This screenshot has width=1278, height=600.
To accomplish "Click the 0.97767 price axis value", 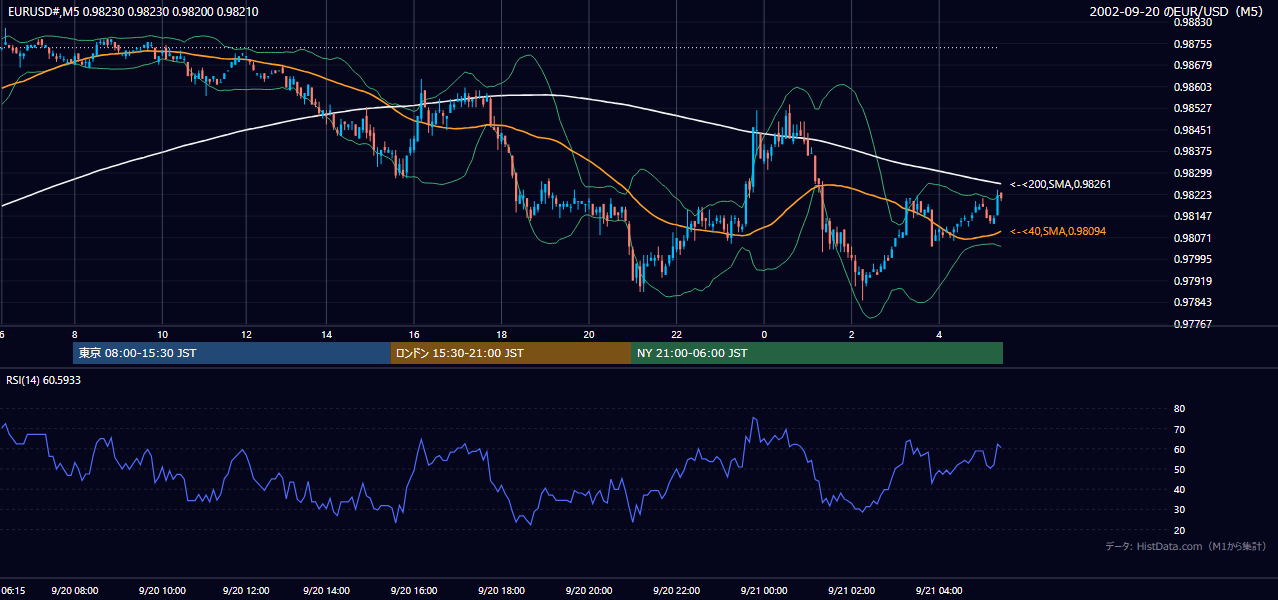I will [1192, 324].
